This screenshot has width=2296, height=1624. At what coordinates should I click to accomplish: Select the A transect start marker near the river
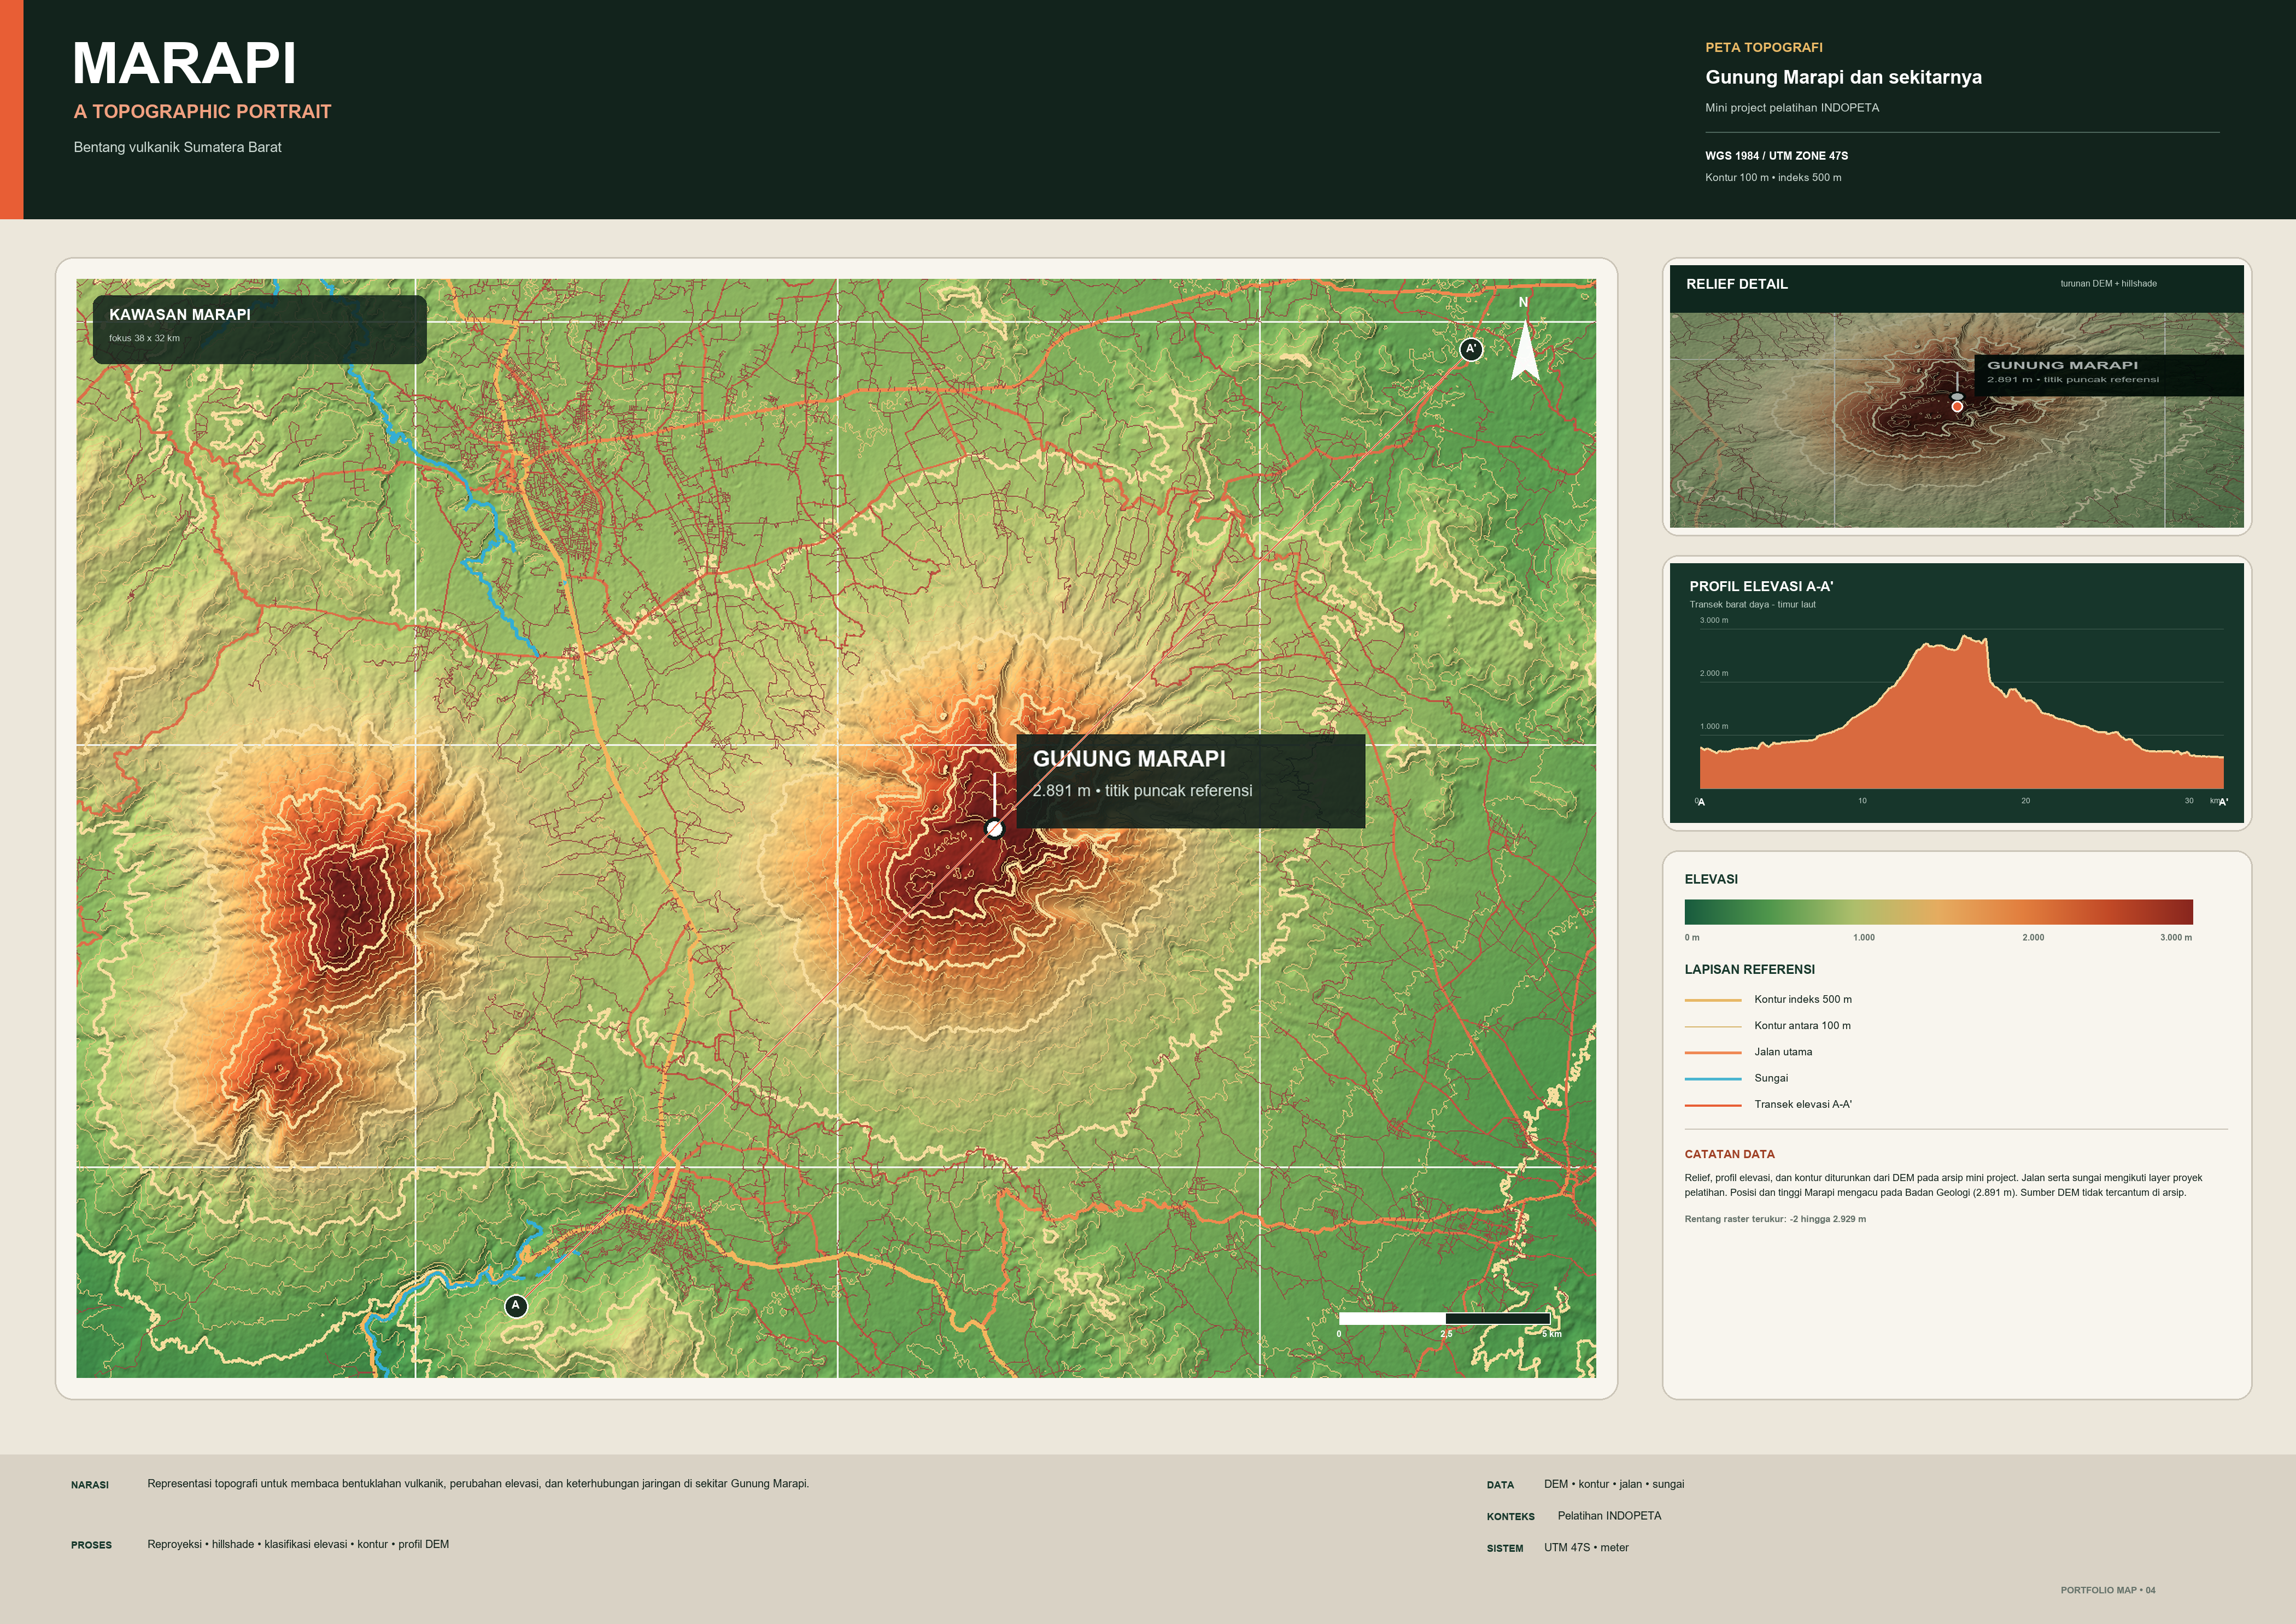pyautogui.click(x=516, y=1306)
